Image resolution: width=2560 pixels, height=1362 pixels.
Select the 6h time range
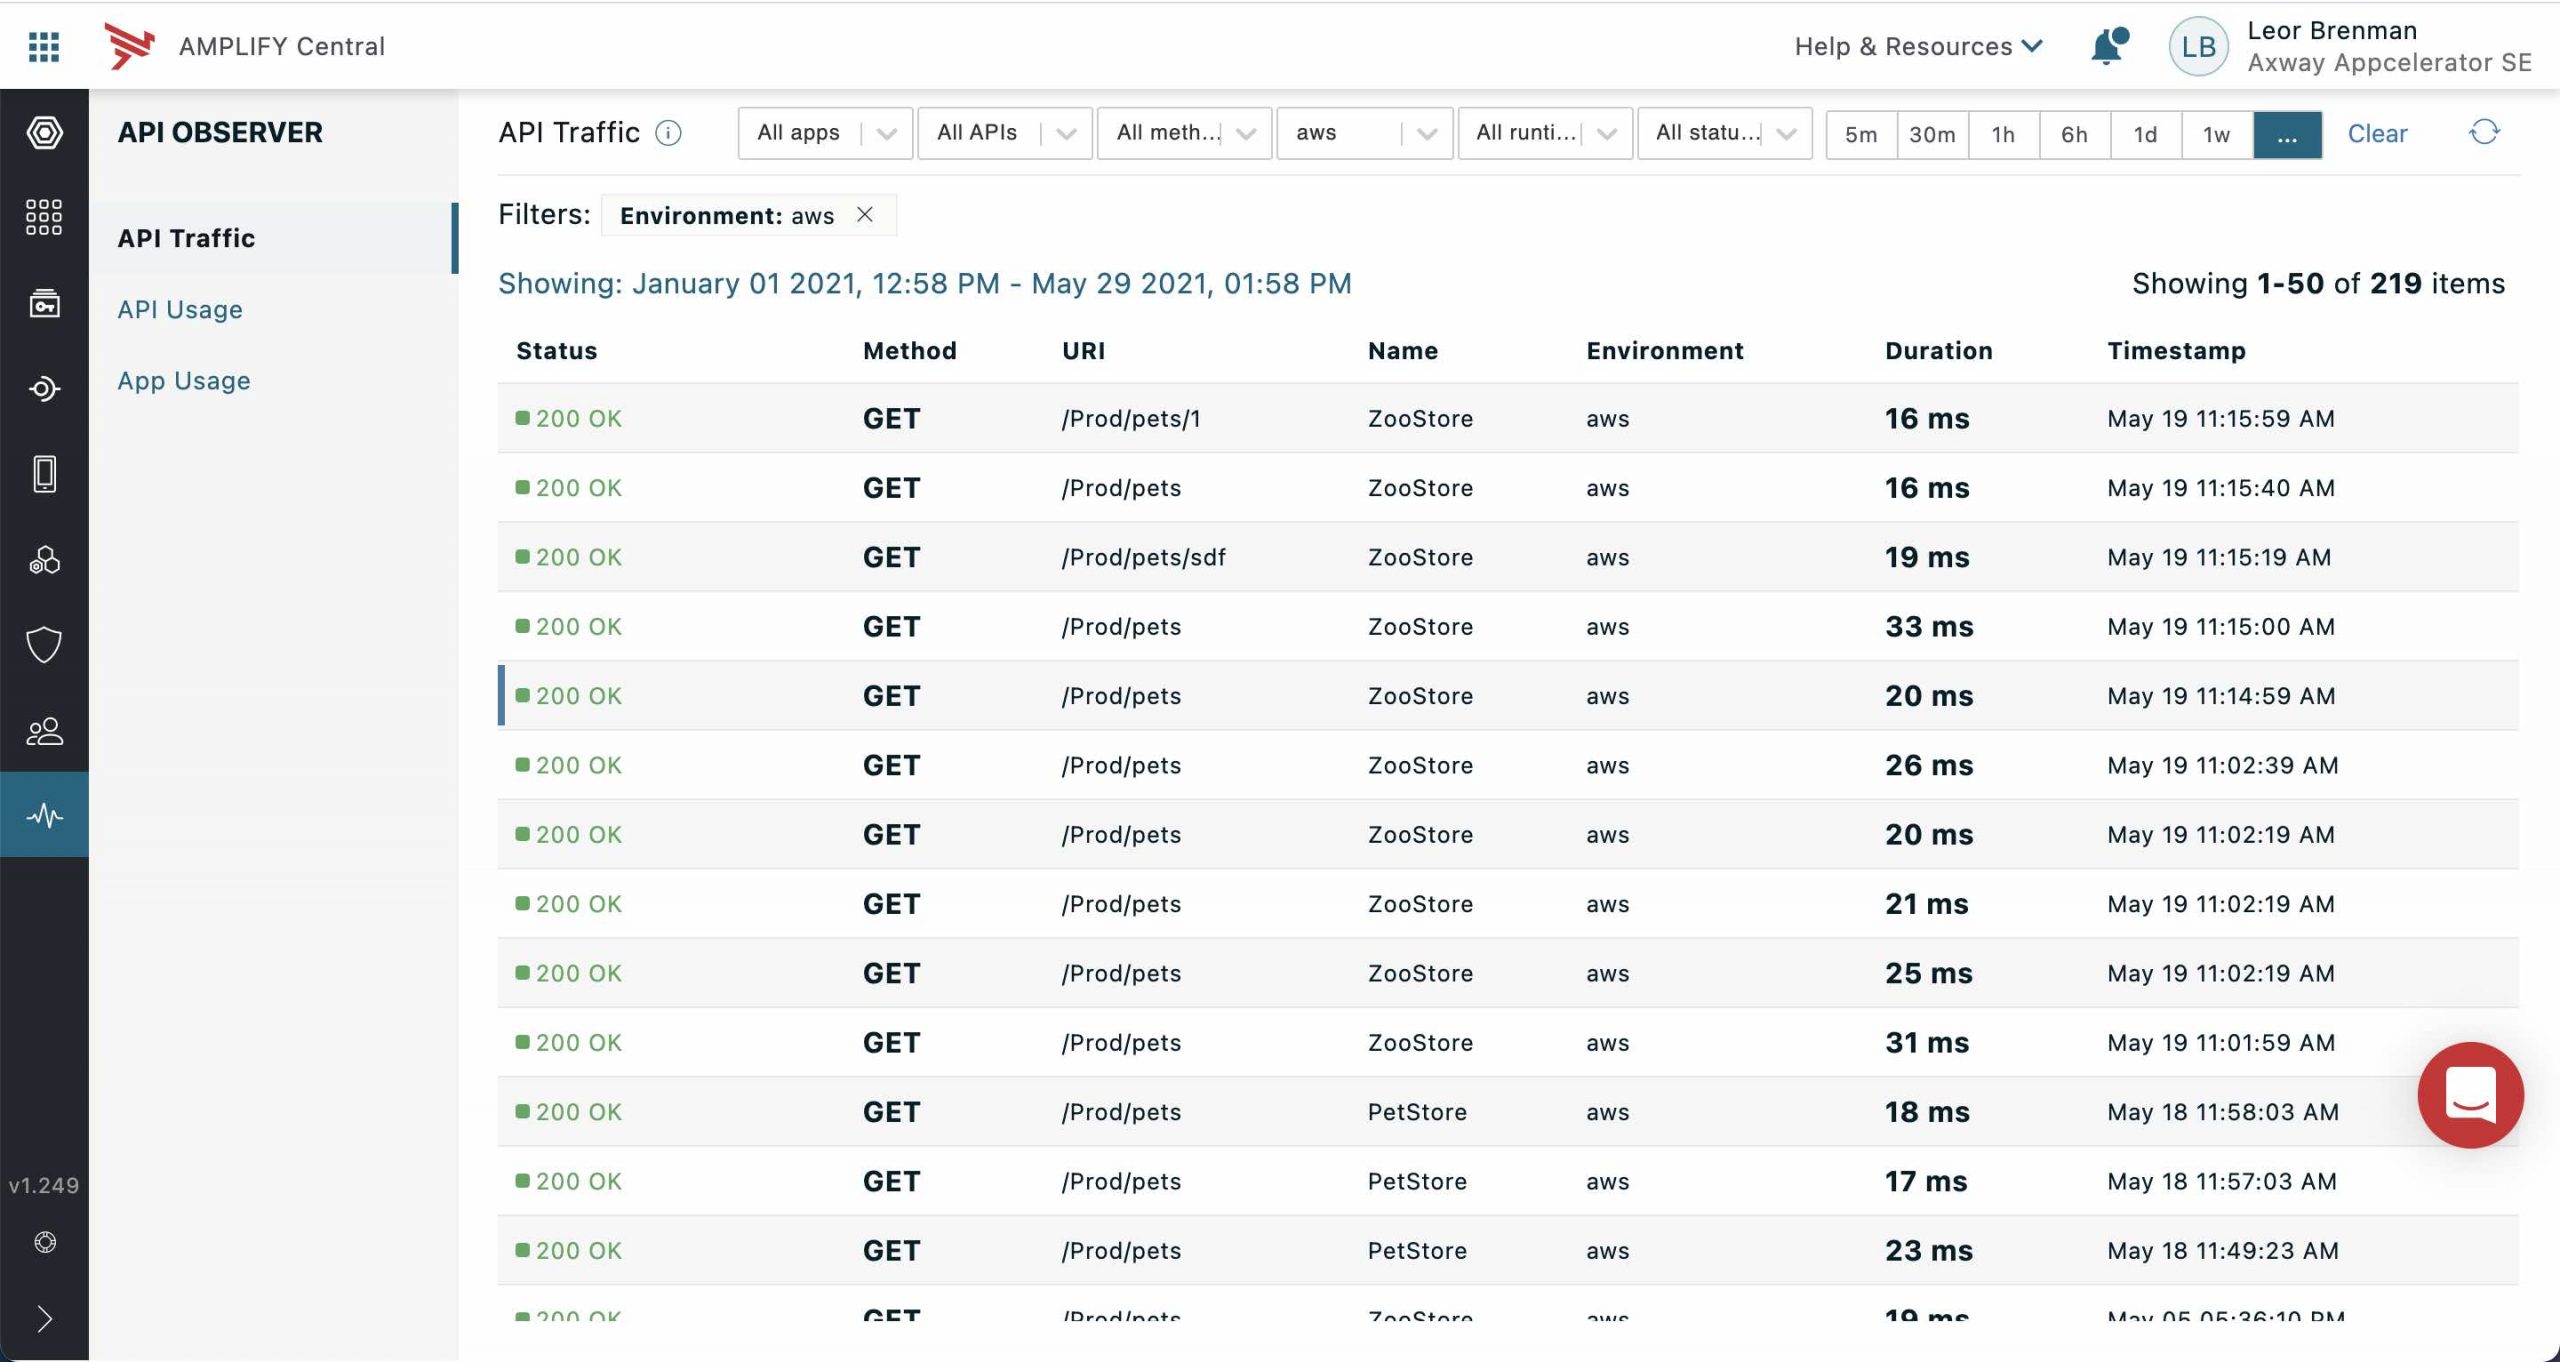(x=2074, y=134)
